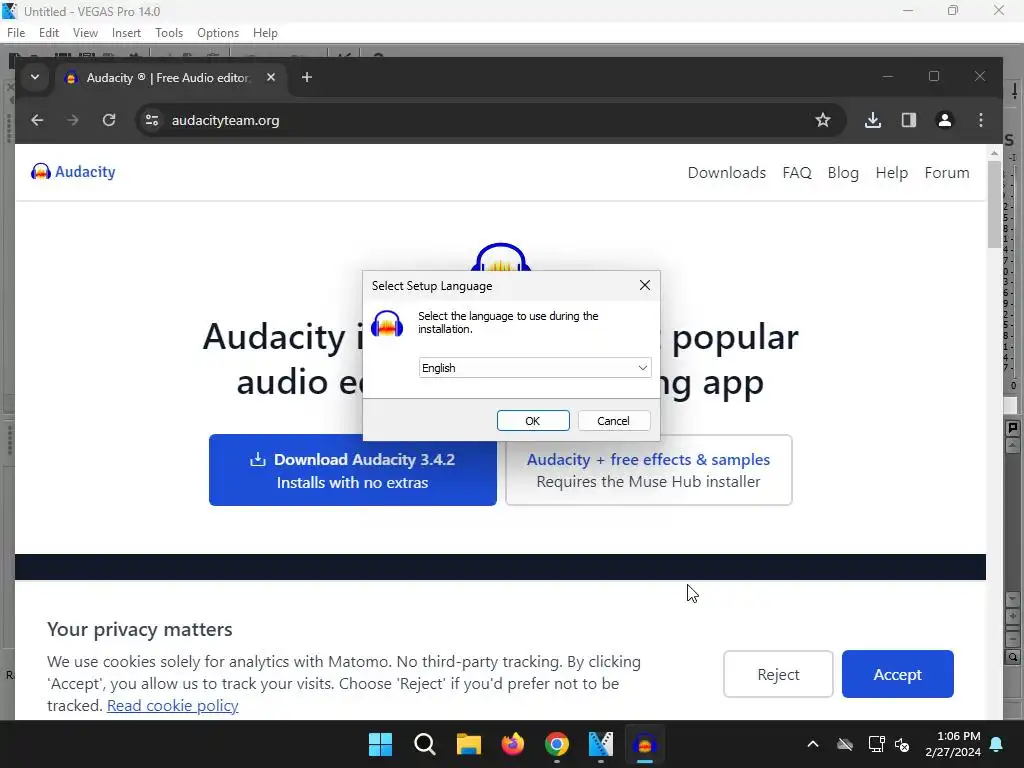The image size is (1024, 768).
Task: Open the notification bell
Action: click(x=997, y=744)
